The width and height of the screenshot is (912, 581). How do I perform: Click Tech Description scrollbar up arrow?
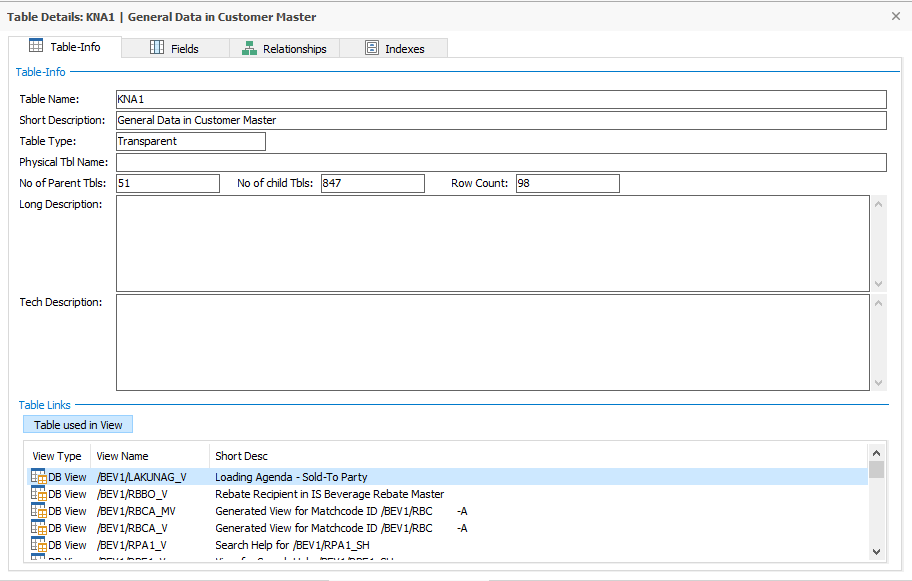(x=878, y=303)
